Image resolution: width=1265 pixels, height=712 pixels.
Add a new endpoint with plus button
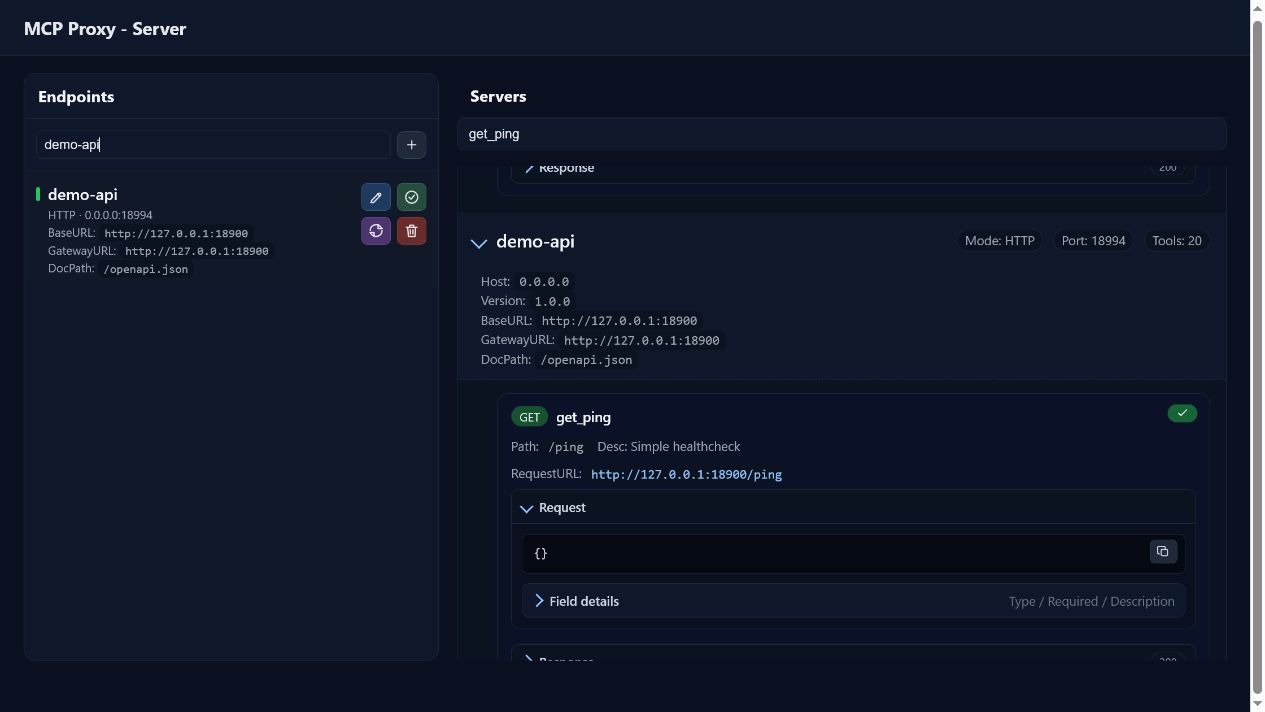point(411,145)
